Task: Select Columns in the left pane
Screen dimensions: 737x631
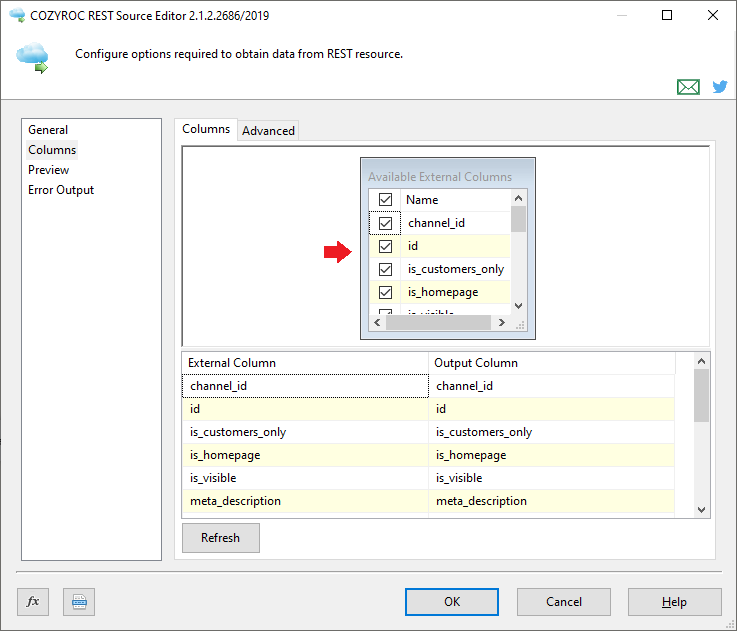Action: [52, 150]
